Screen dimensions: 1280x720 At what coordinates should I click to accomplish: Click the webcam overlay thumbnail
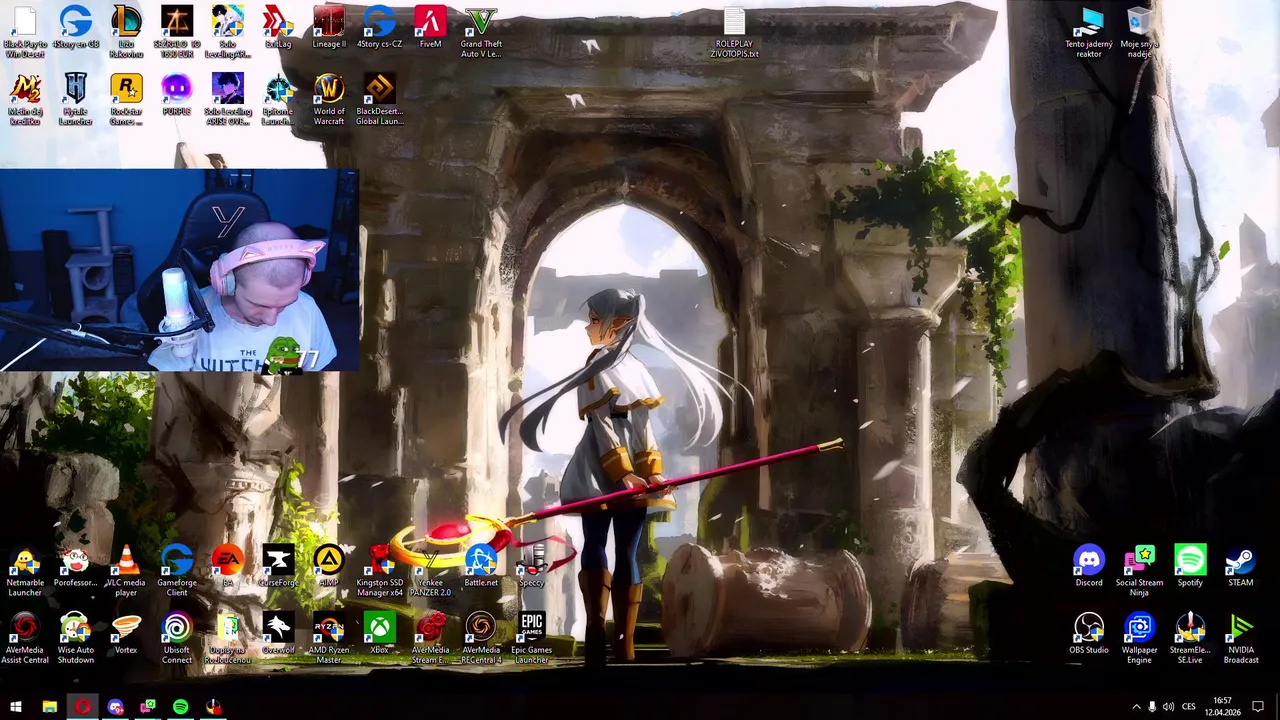(179, 270)
